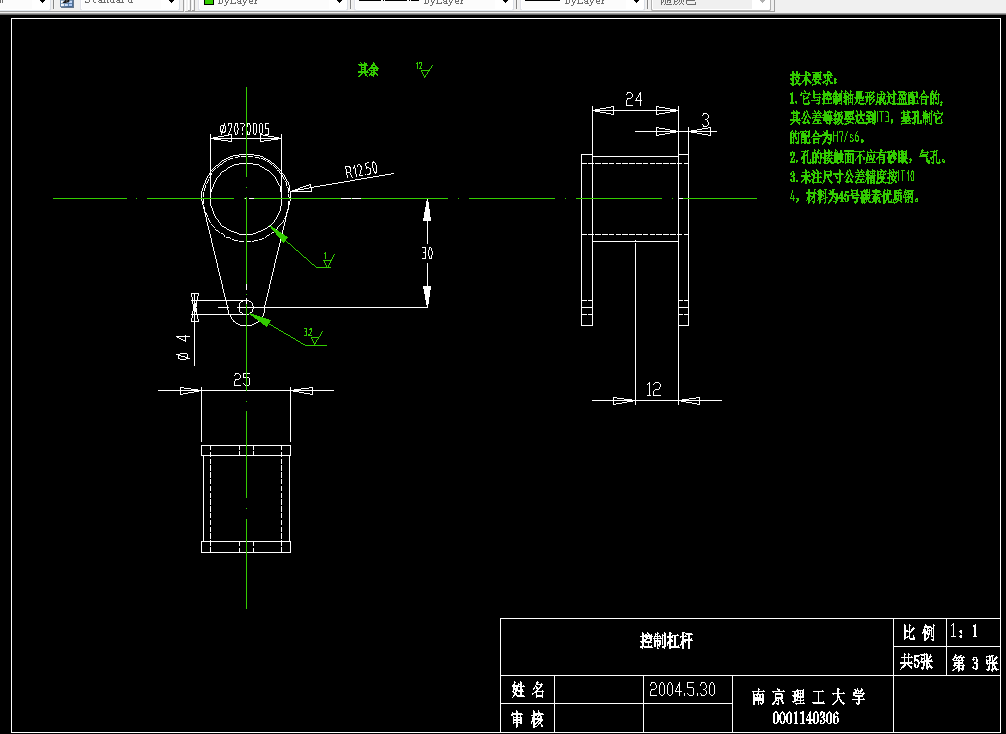Select the 25 width dimension text
This screenshot has height=734, width=1006.
pyautogui.click(x=242, y=380)
